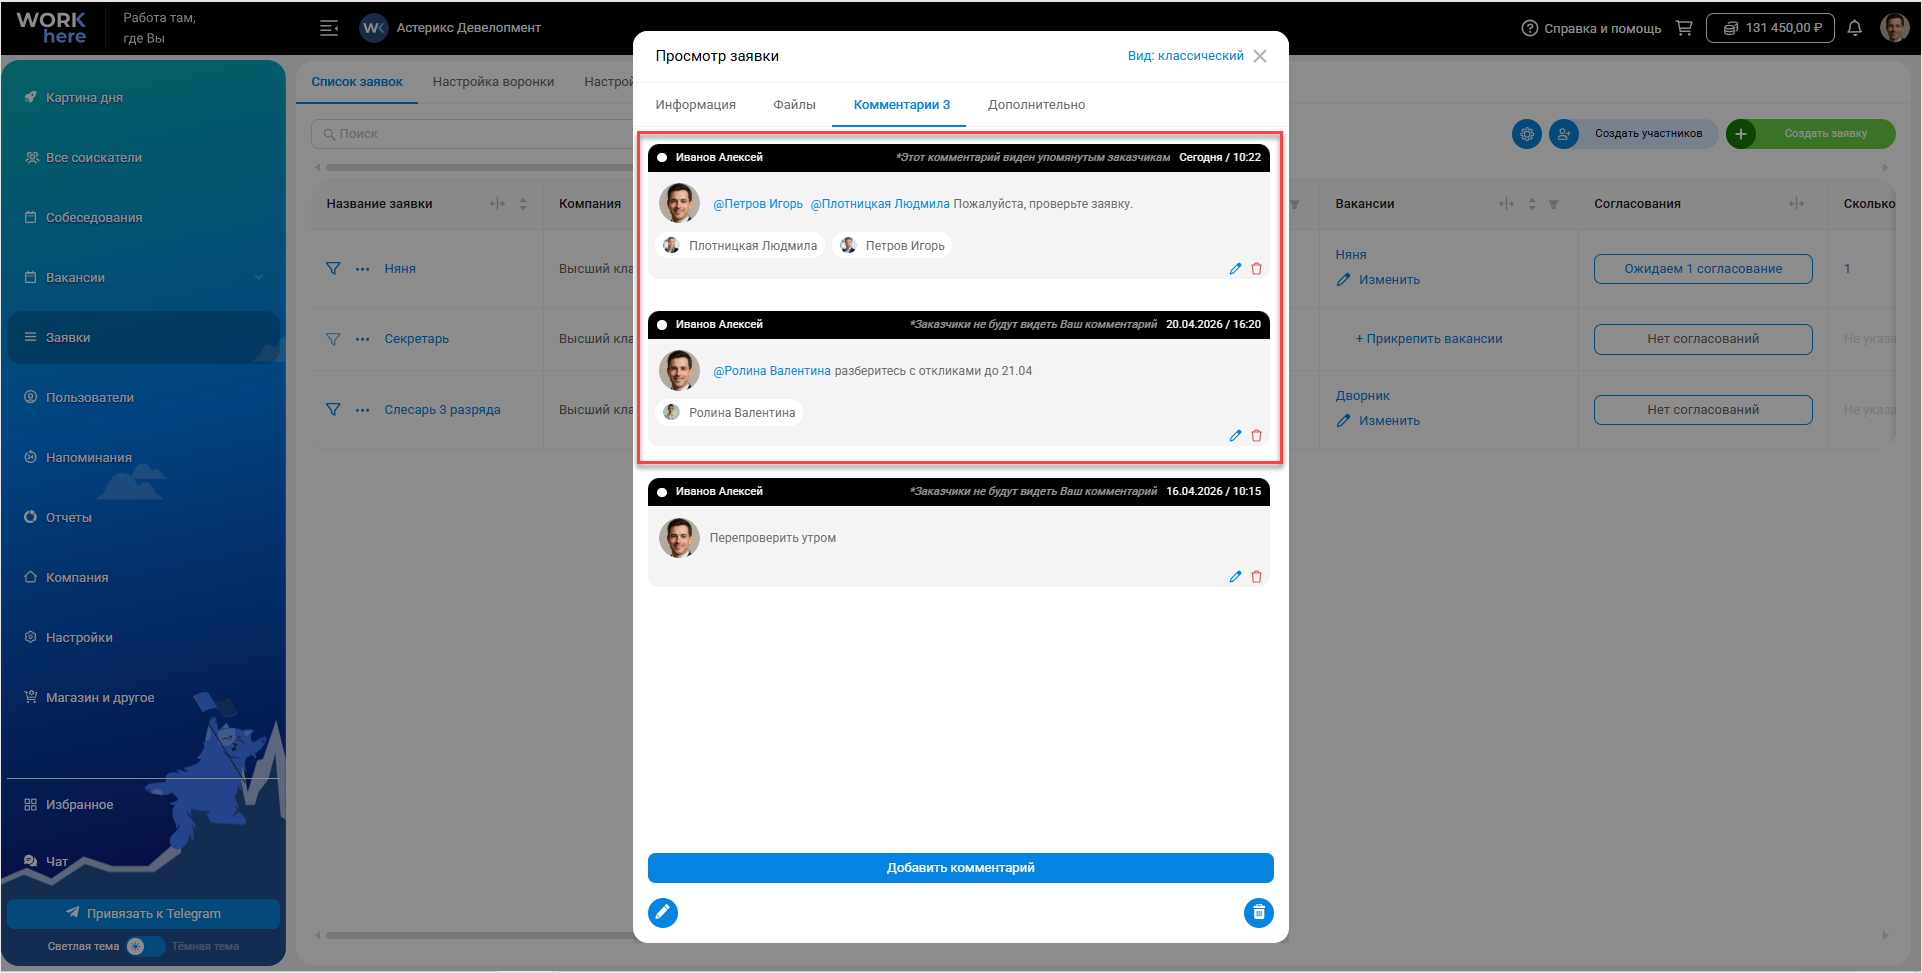The height and width of the screenshot is (973, 1922).
Task: Click the Work here logo
Action: (x=52, y=28)
